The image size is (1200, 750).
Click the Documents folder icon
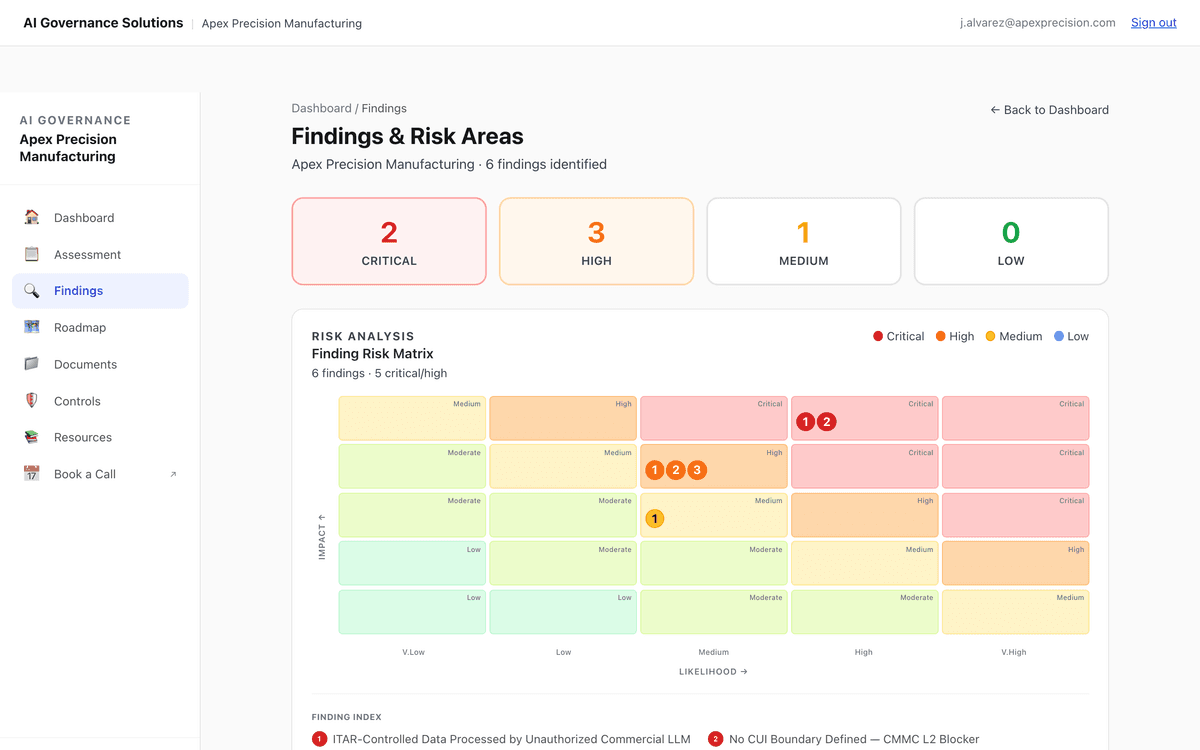(x=32, y=364)
